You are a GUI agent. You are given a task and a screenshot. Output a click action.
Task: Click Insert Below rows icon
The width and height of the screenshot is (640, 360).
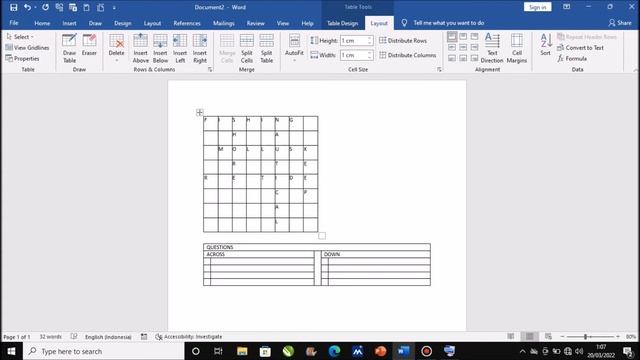click(x=160, y=48)
